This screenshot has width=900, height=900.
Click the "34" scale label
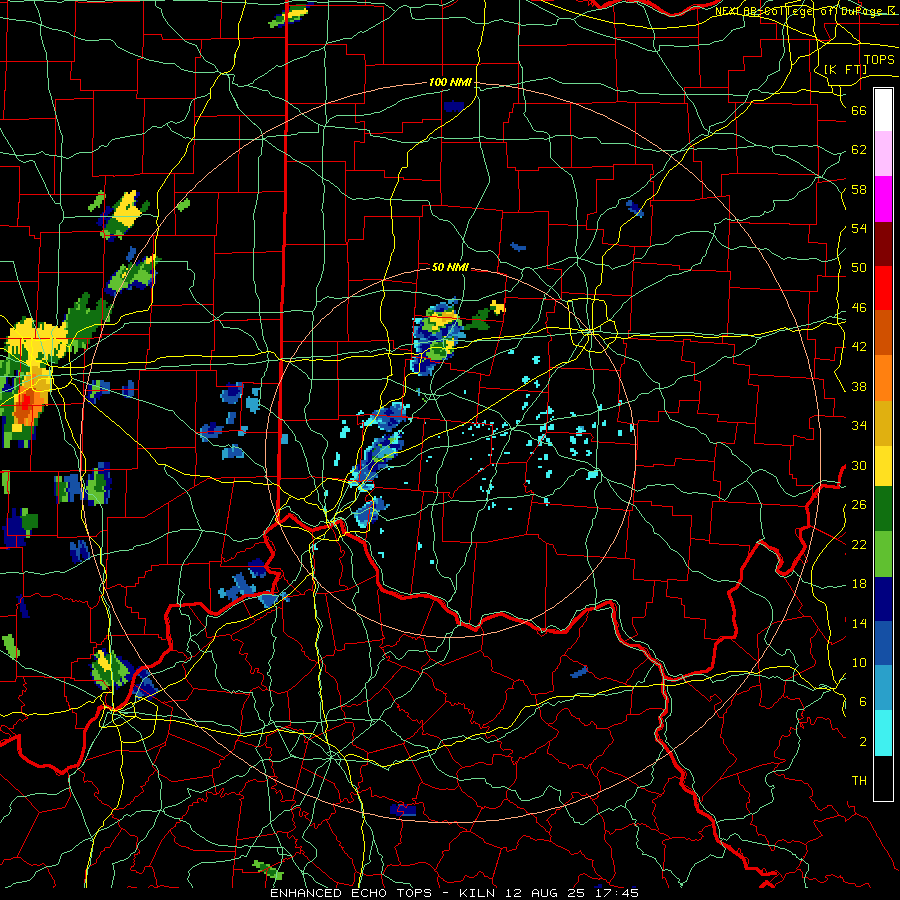click(x=859, y=426)
